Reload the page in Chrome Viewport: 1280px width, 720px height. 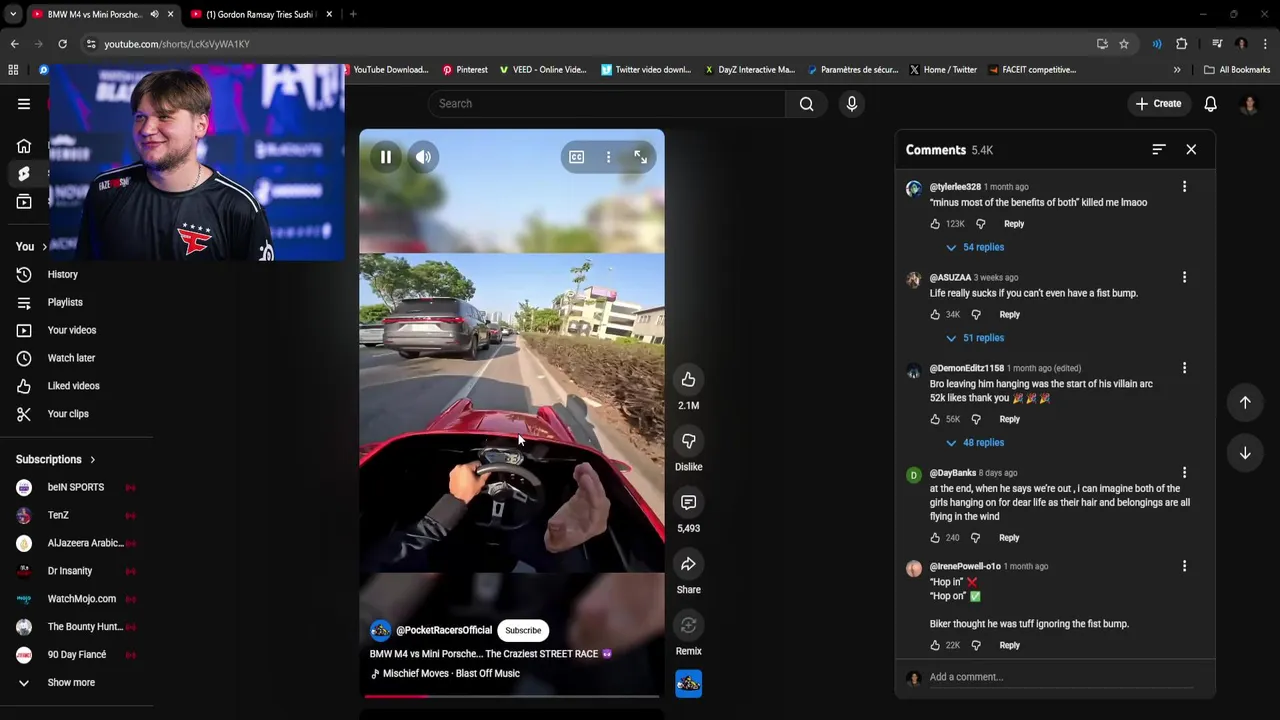pyautogui.click(x=62, y=44)
